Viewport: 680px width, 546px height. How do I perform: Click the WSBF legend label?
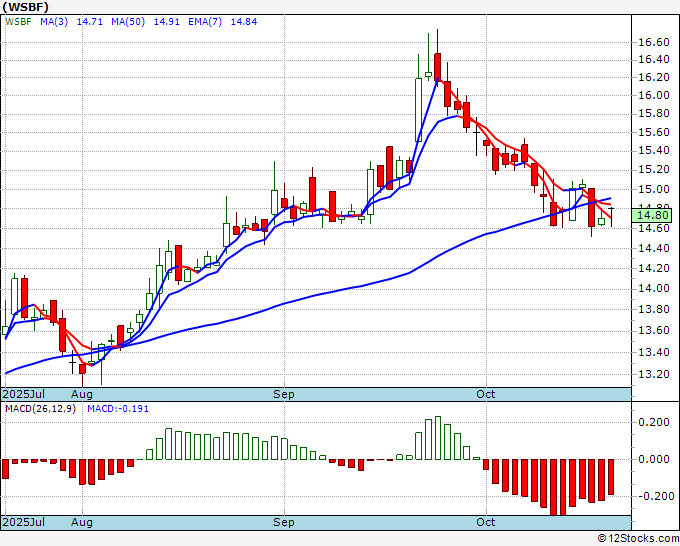click(x=18, y=21)
